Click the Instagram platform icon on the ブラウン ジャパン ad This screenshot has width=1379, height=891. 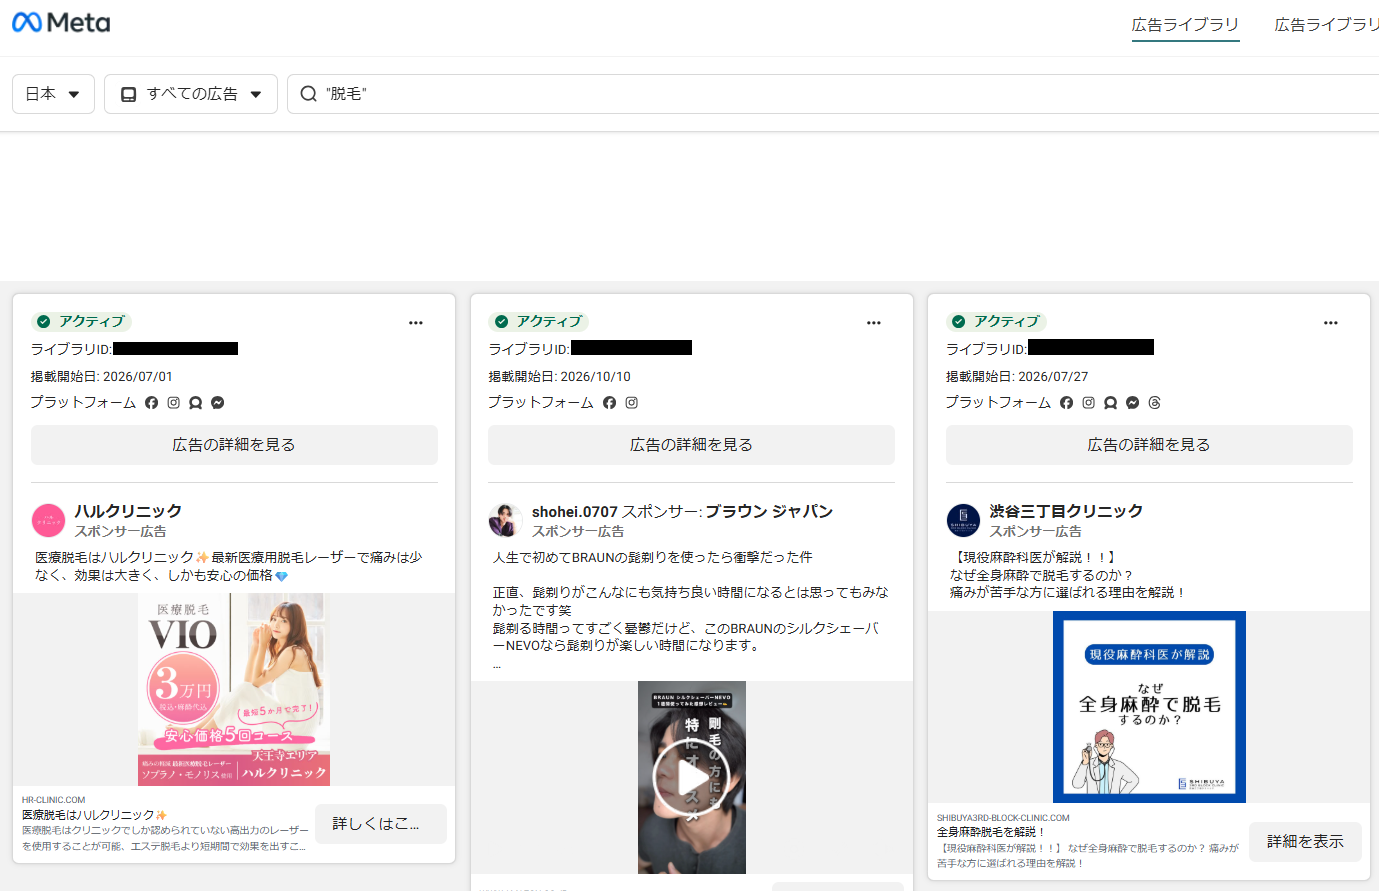[632, 403]
